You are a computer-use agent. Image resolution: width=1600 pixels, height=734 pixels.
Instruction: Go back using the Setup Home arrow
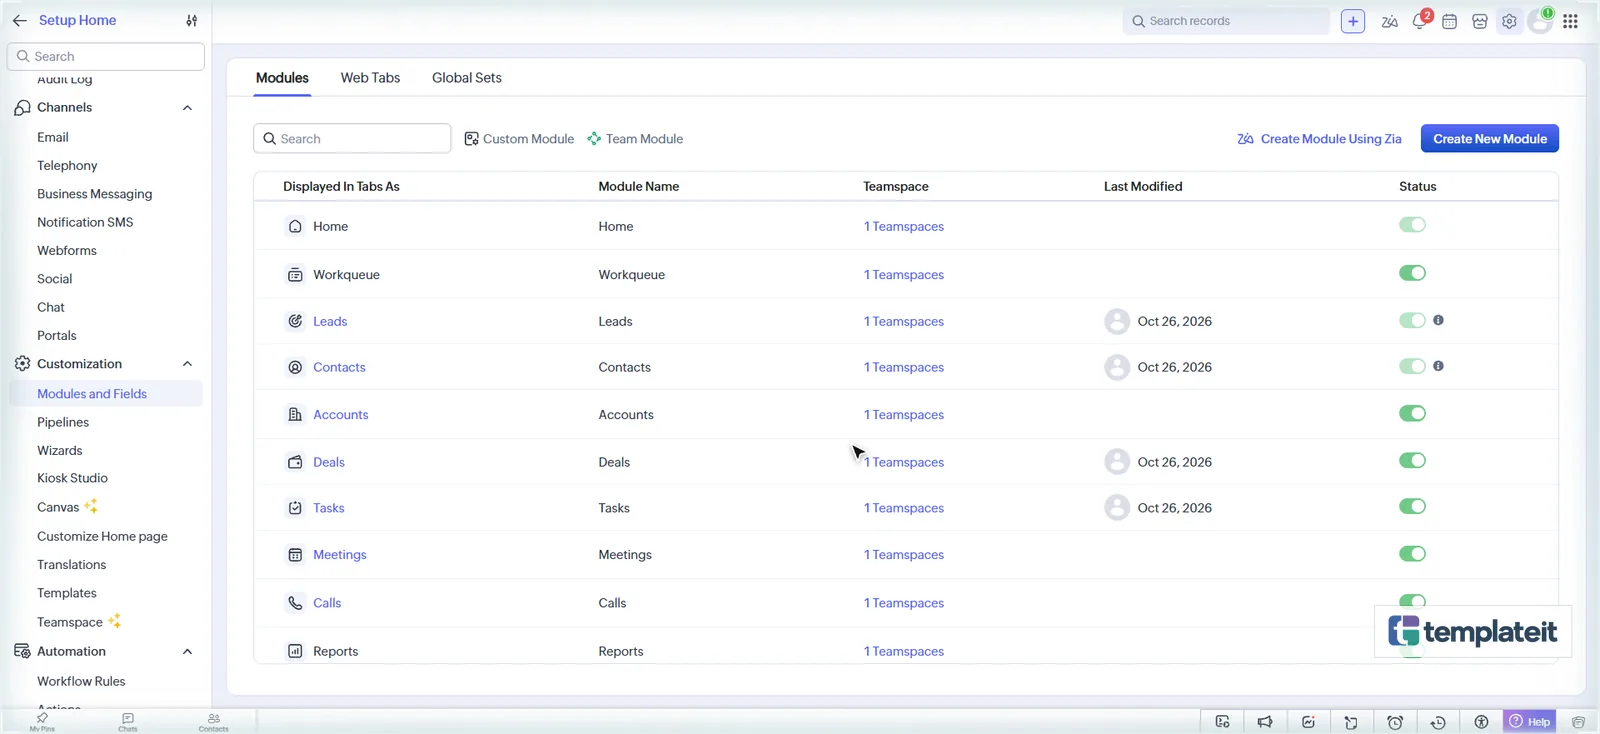click(x=20, y=20)
